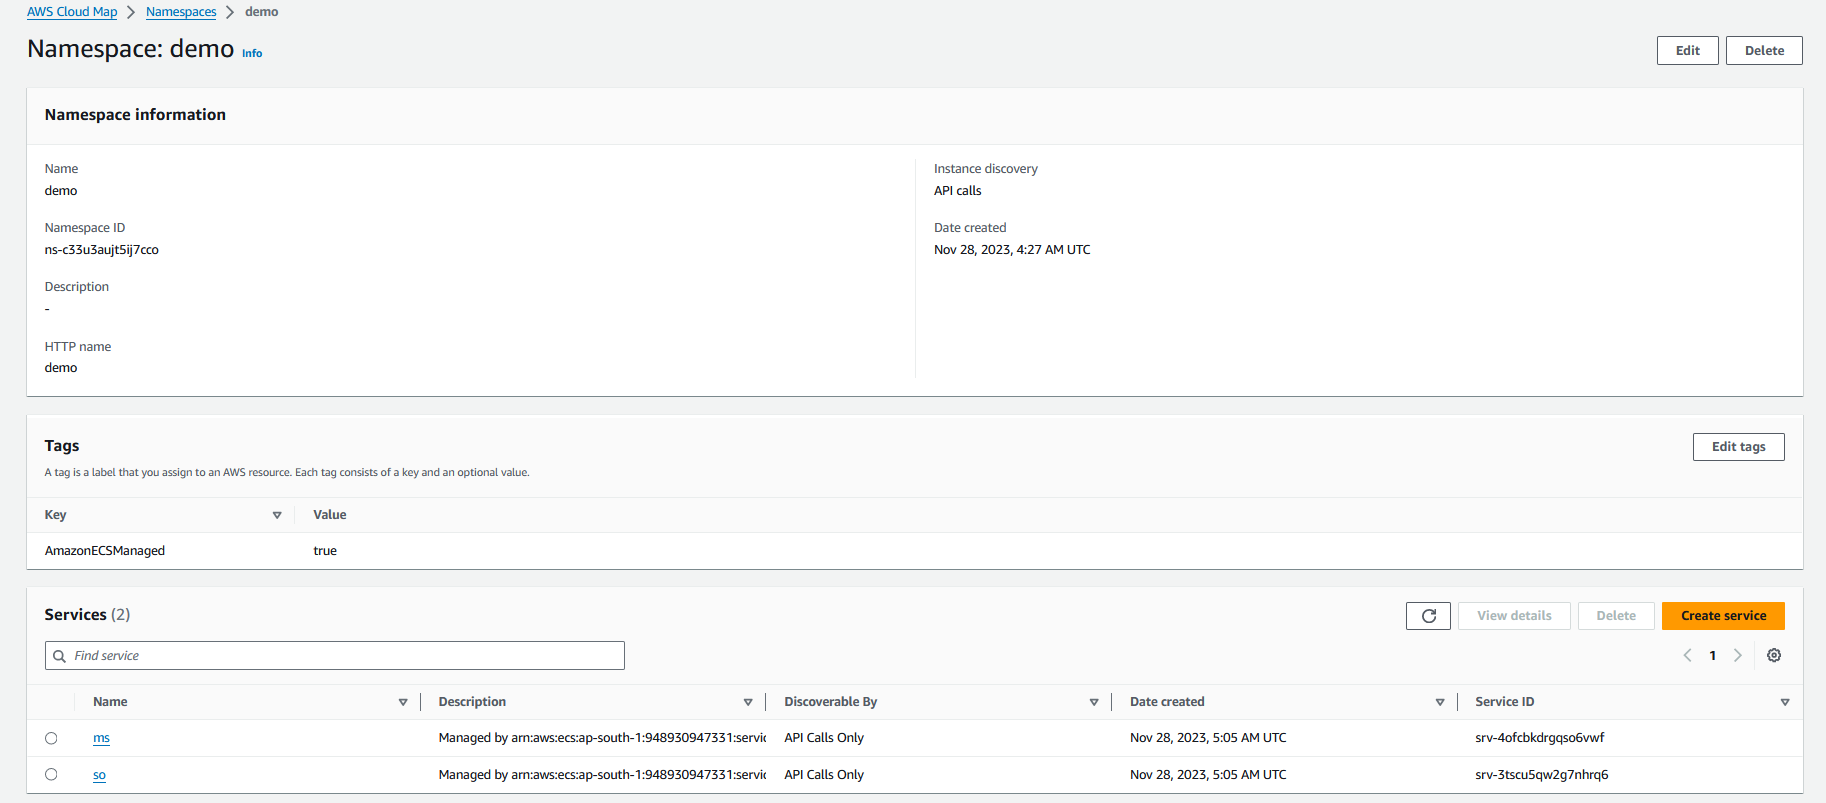Go to next page of services
This screenshot has height=803, width=1826.
point(1738,656)
